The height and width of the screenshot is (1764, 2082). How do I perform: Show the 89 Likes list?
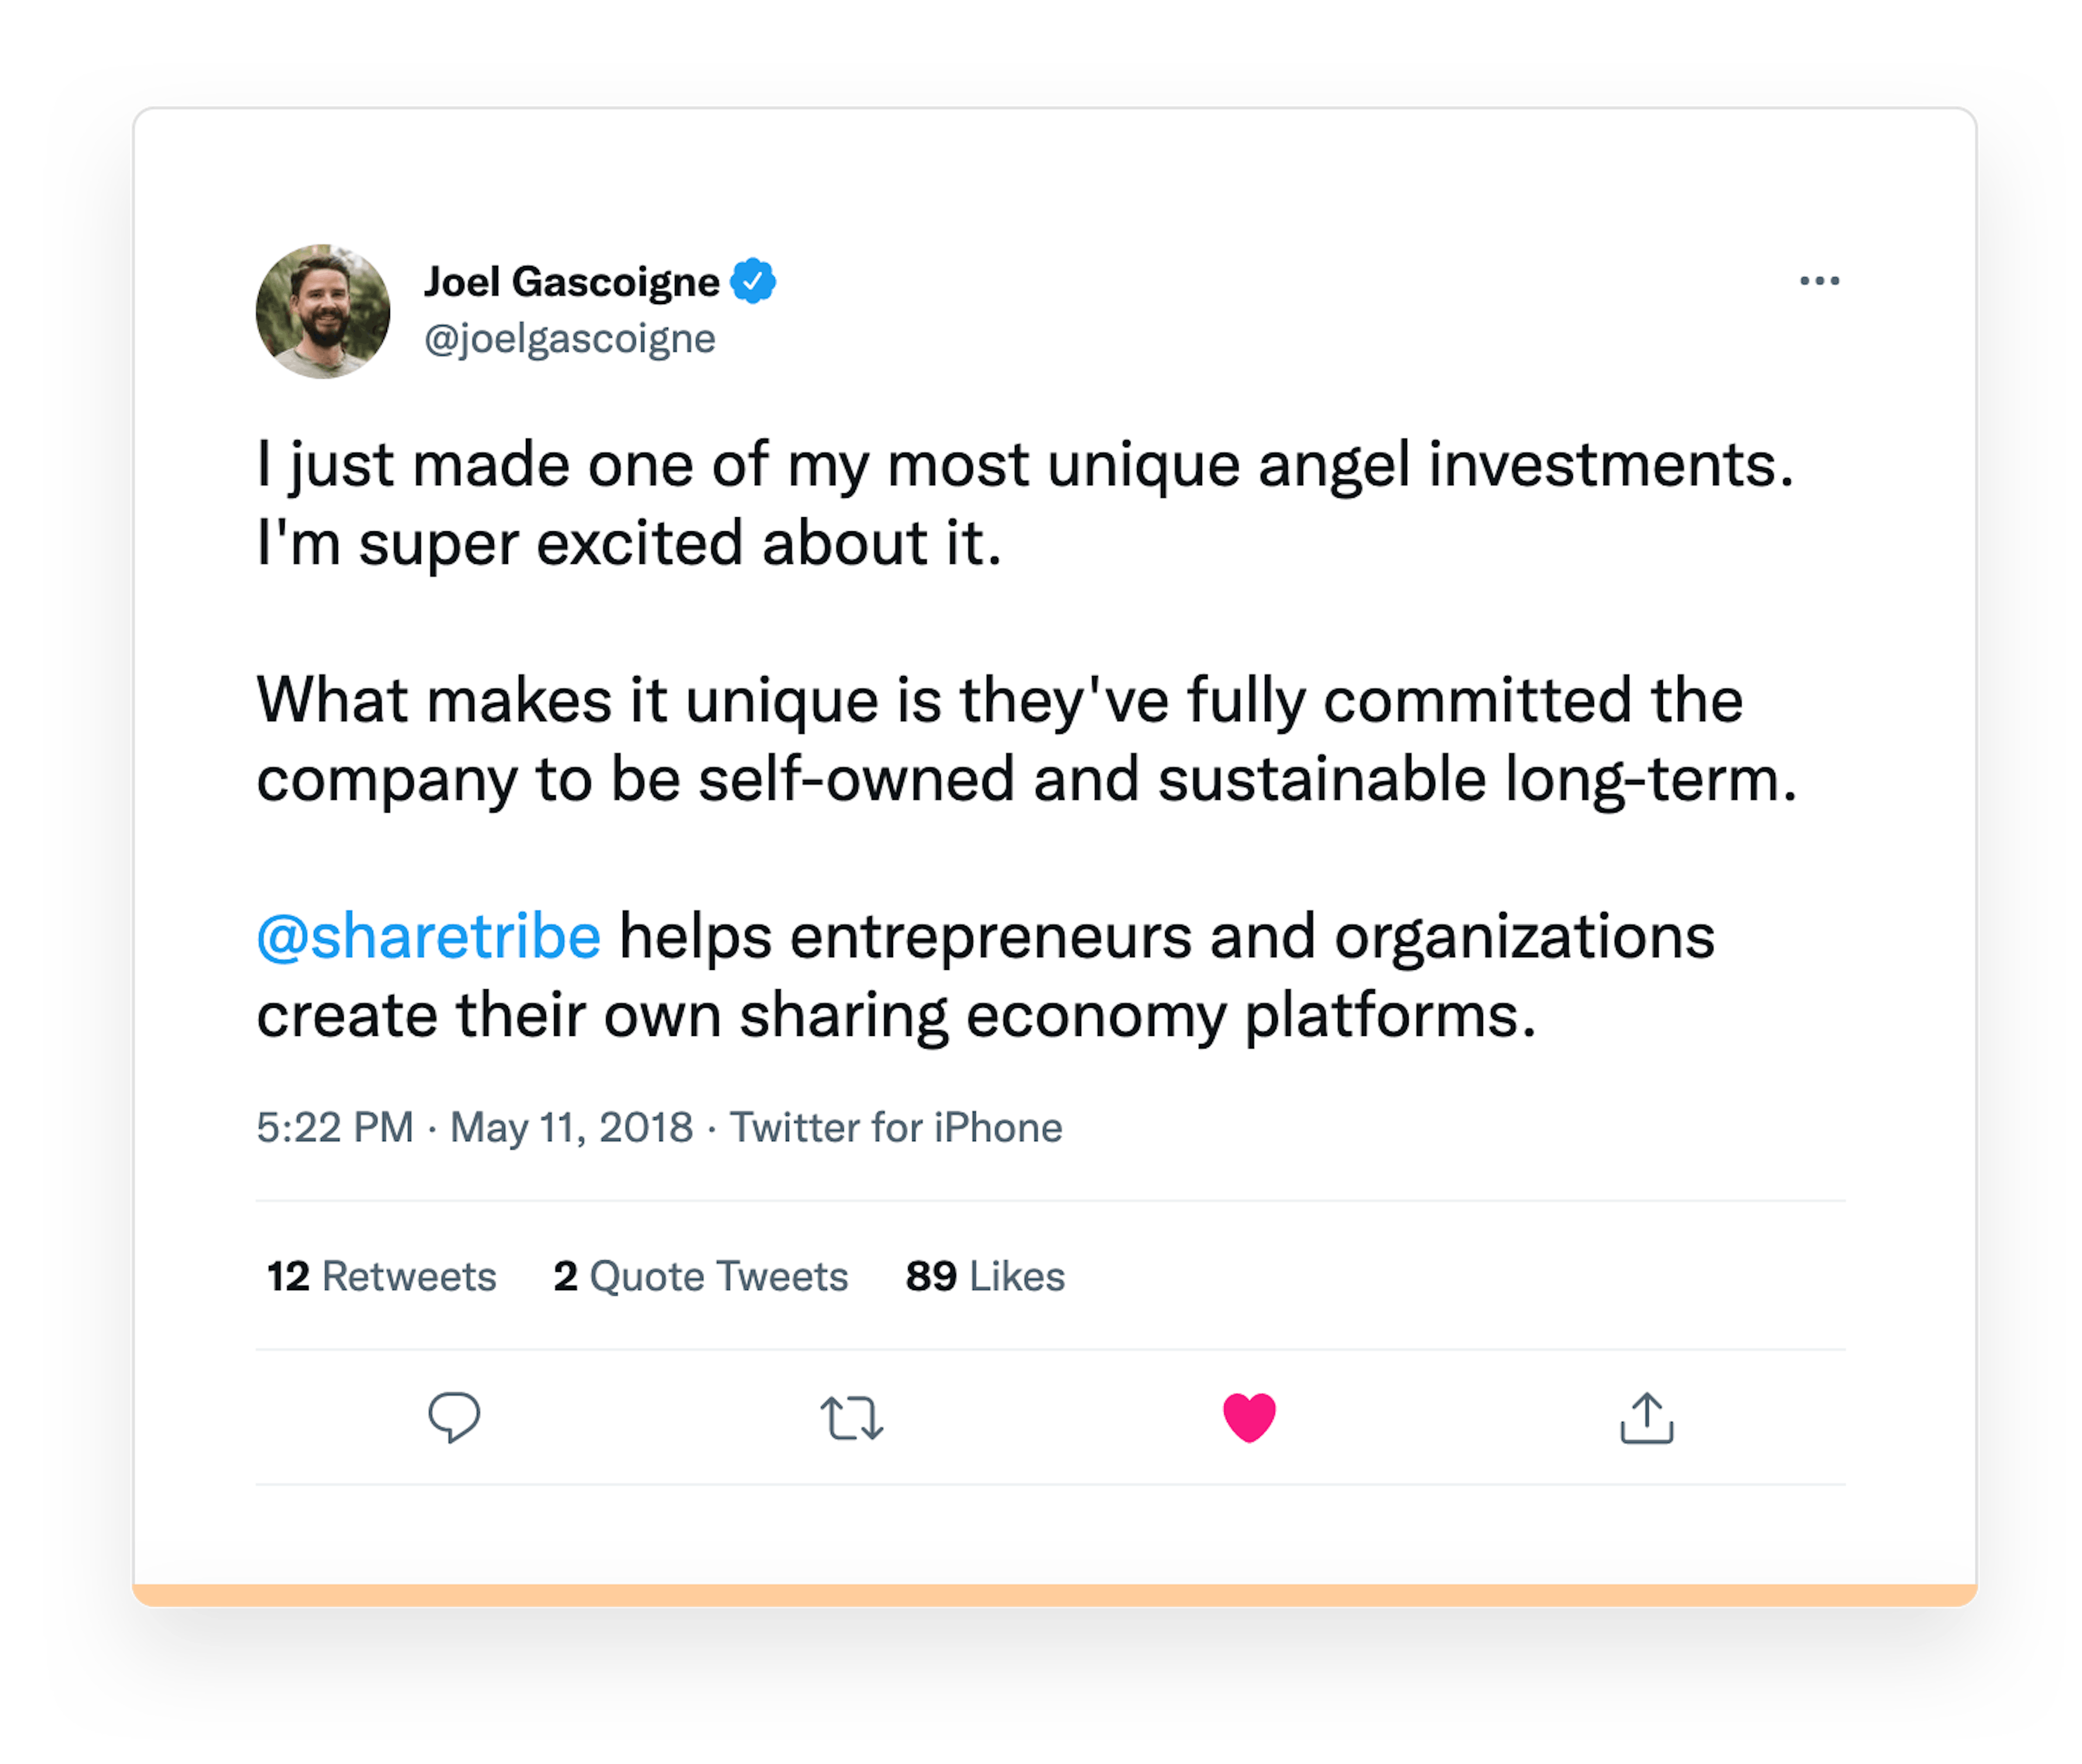tap(985, 1276)
